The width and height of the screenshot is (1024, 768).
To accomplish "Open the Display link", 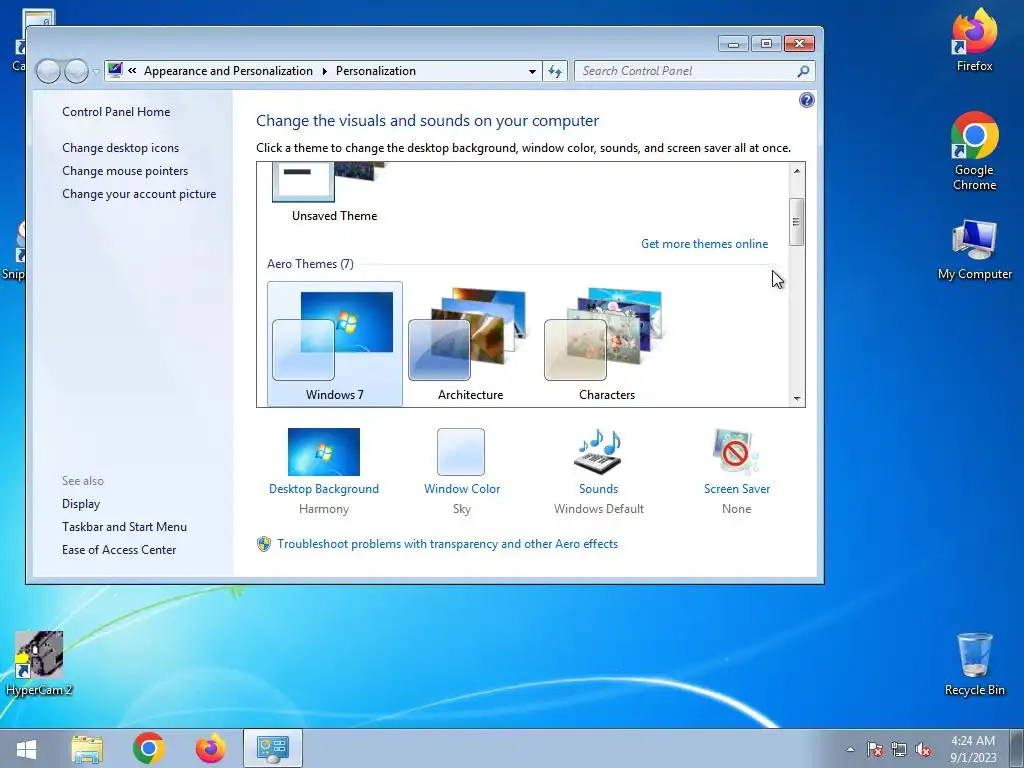I will tap(81, 504).
